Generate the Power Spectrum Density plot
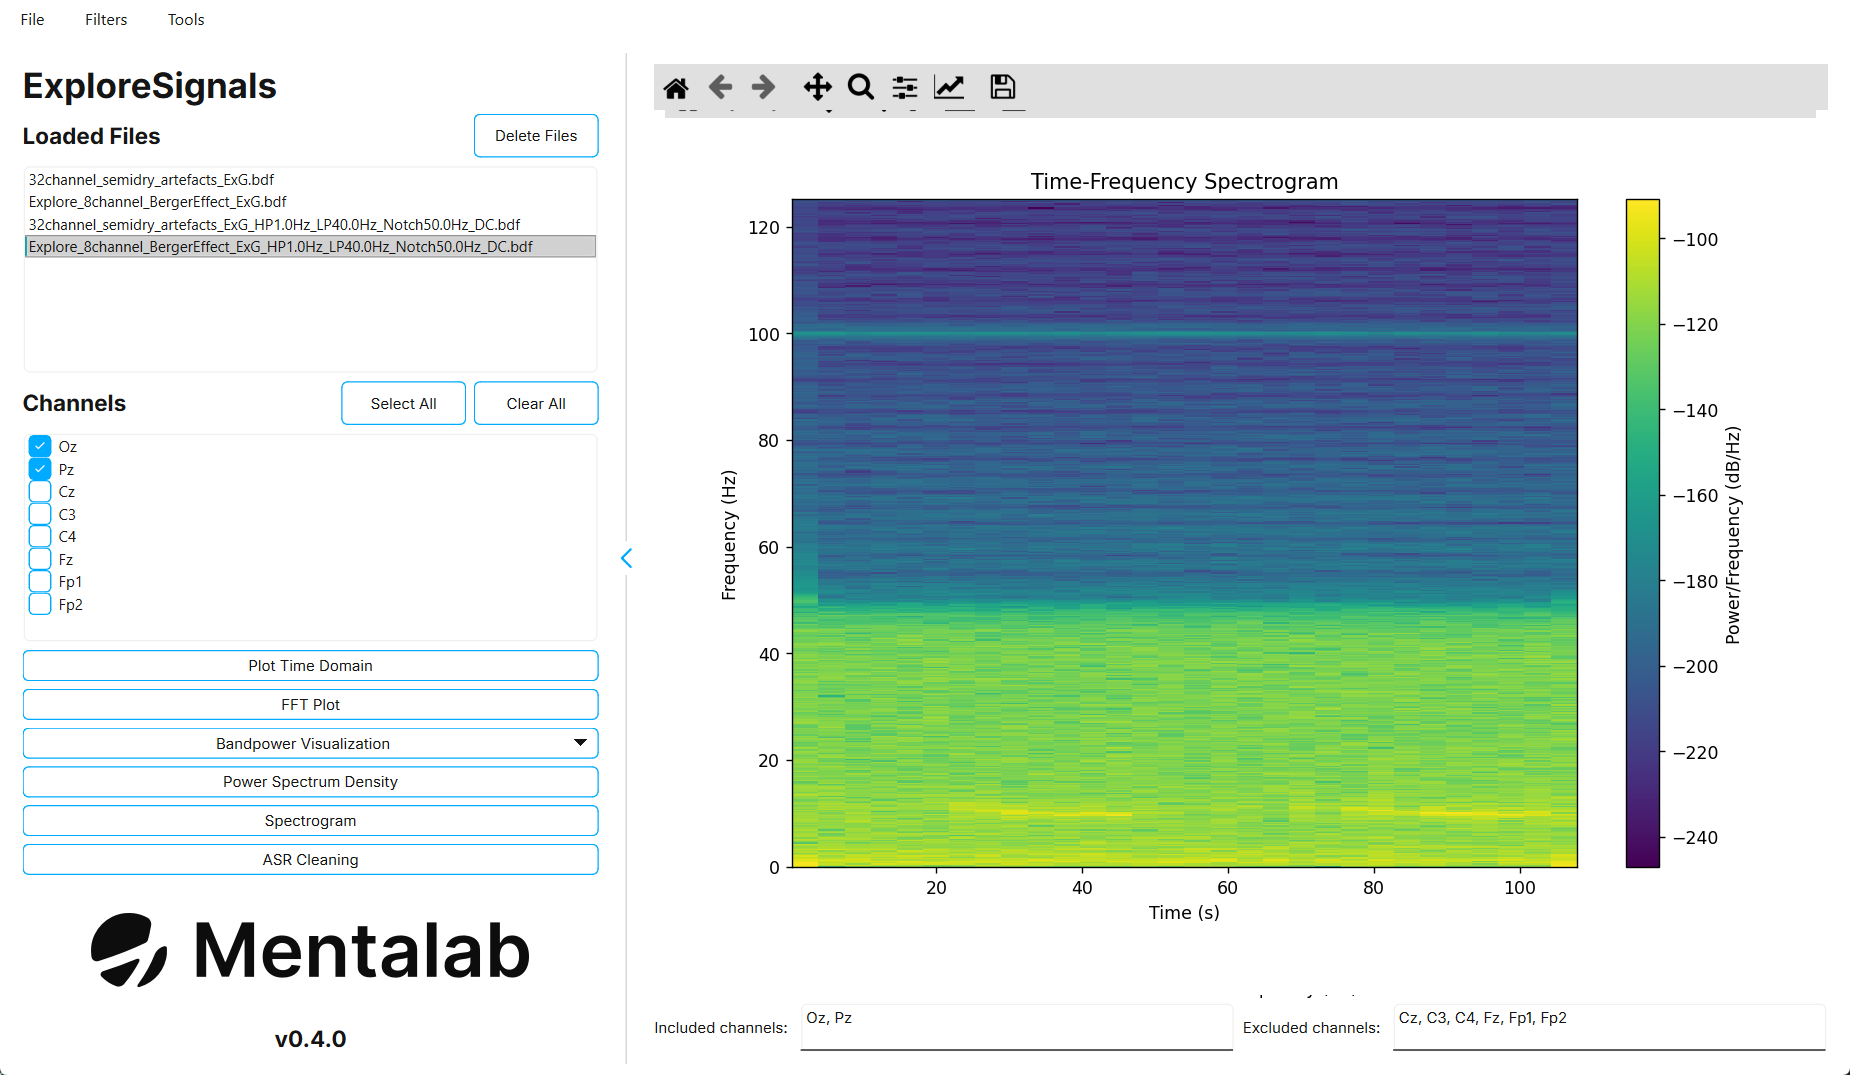 311,782
